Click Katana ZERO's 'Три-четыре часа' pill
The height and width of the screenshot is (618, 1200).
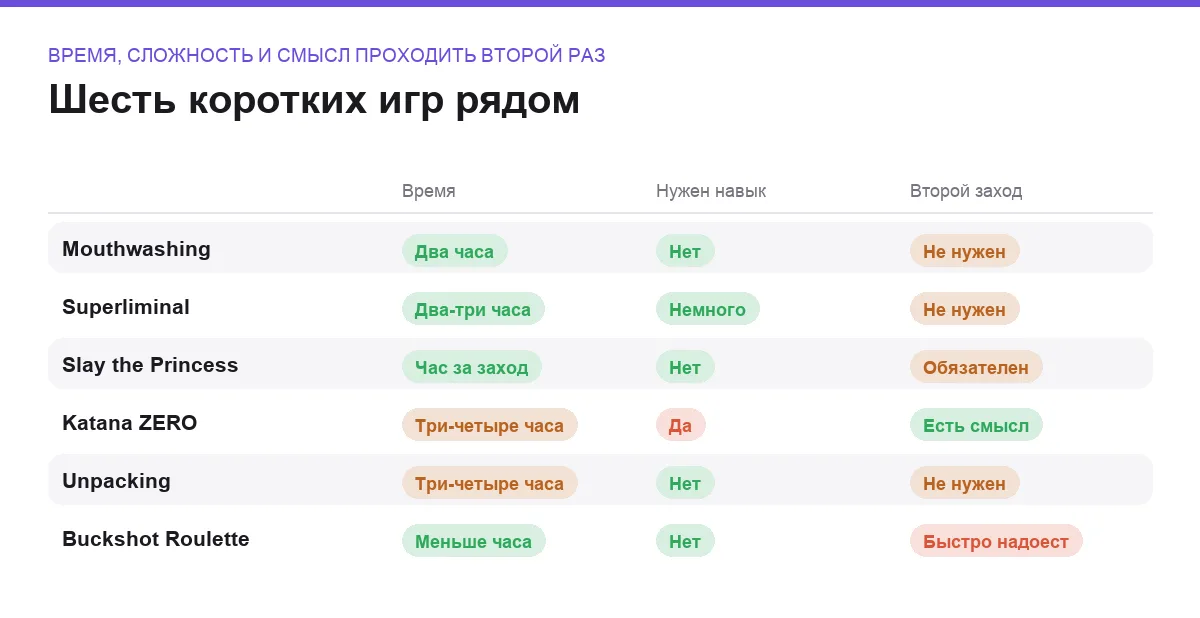[490, 425]
